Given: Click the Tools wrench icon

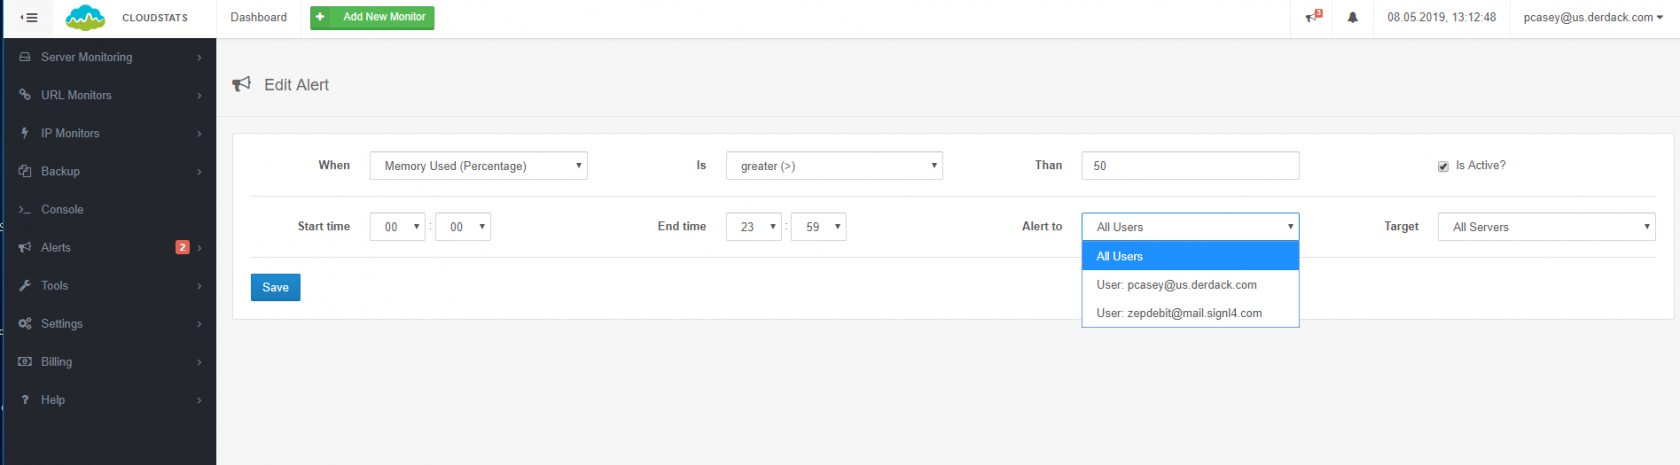Looking at the screenshot, I should click(x=25, y=285).
